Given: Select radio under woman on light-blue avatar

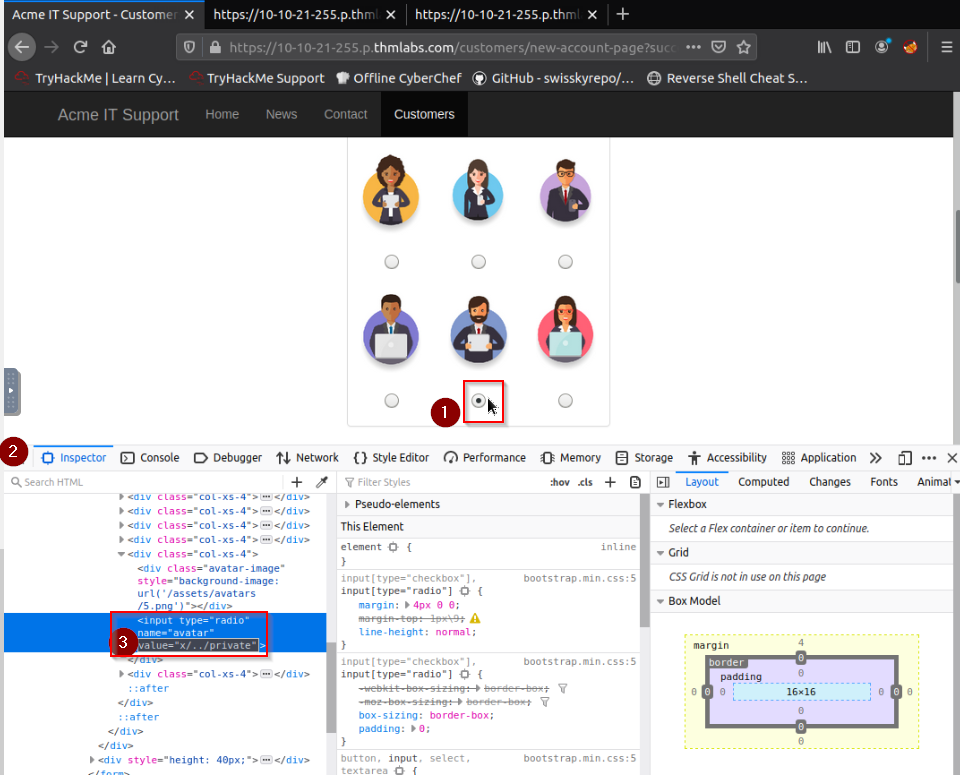Looking at the screenshot, I should pyautogui.click(x=479, y=262).
